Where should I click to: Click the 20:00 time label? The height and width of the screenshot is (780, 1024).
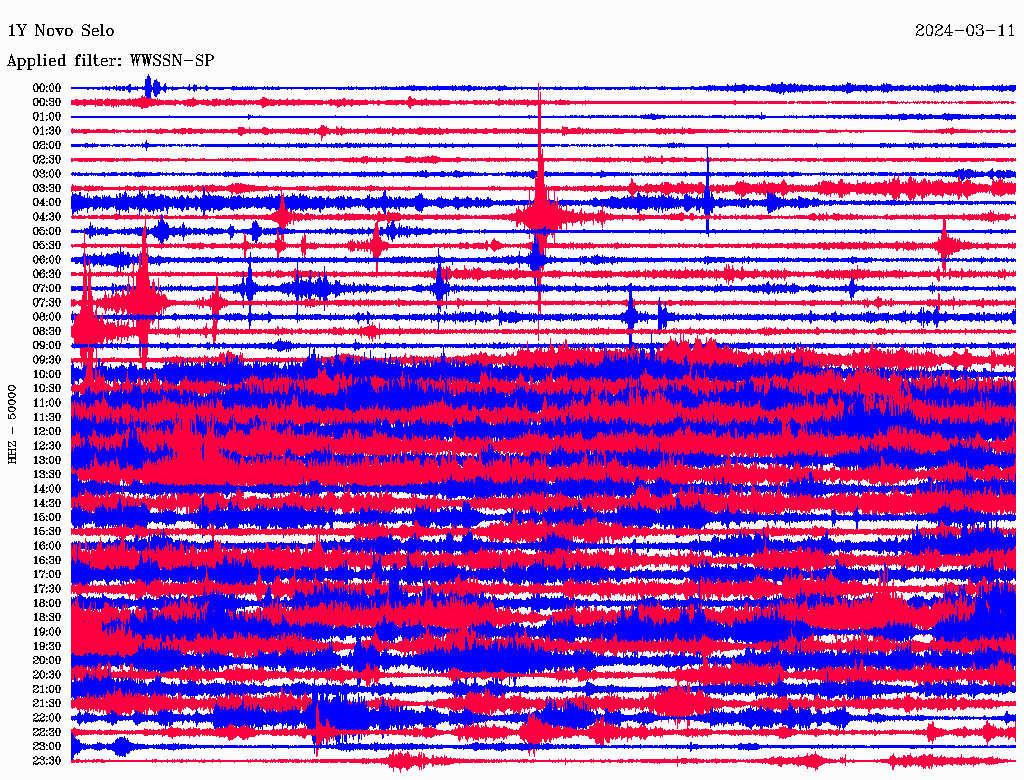47,660
